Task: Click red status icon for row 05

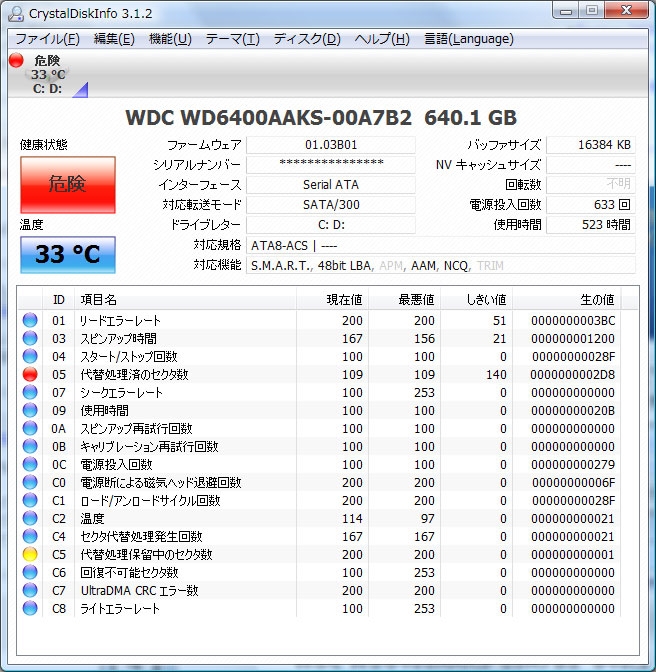Action: (x=30, y=374)
